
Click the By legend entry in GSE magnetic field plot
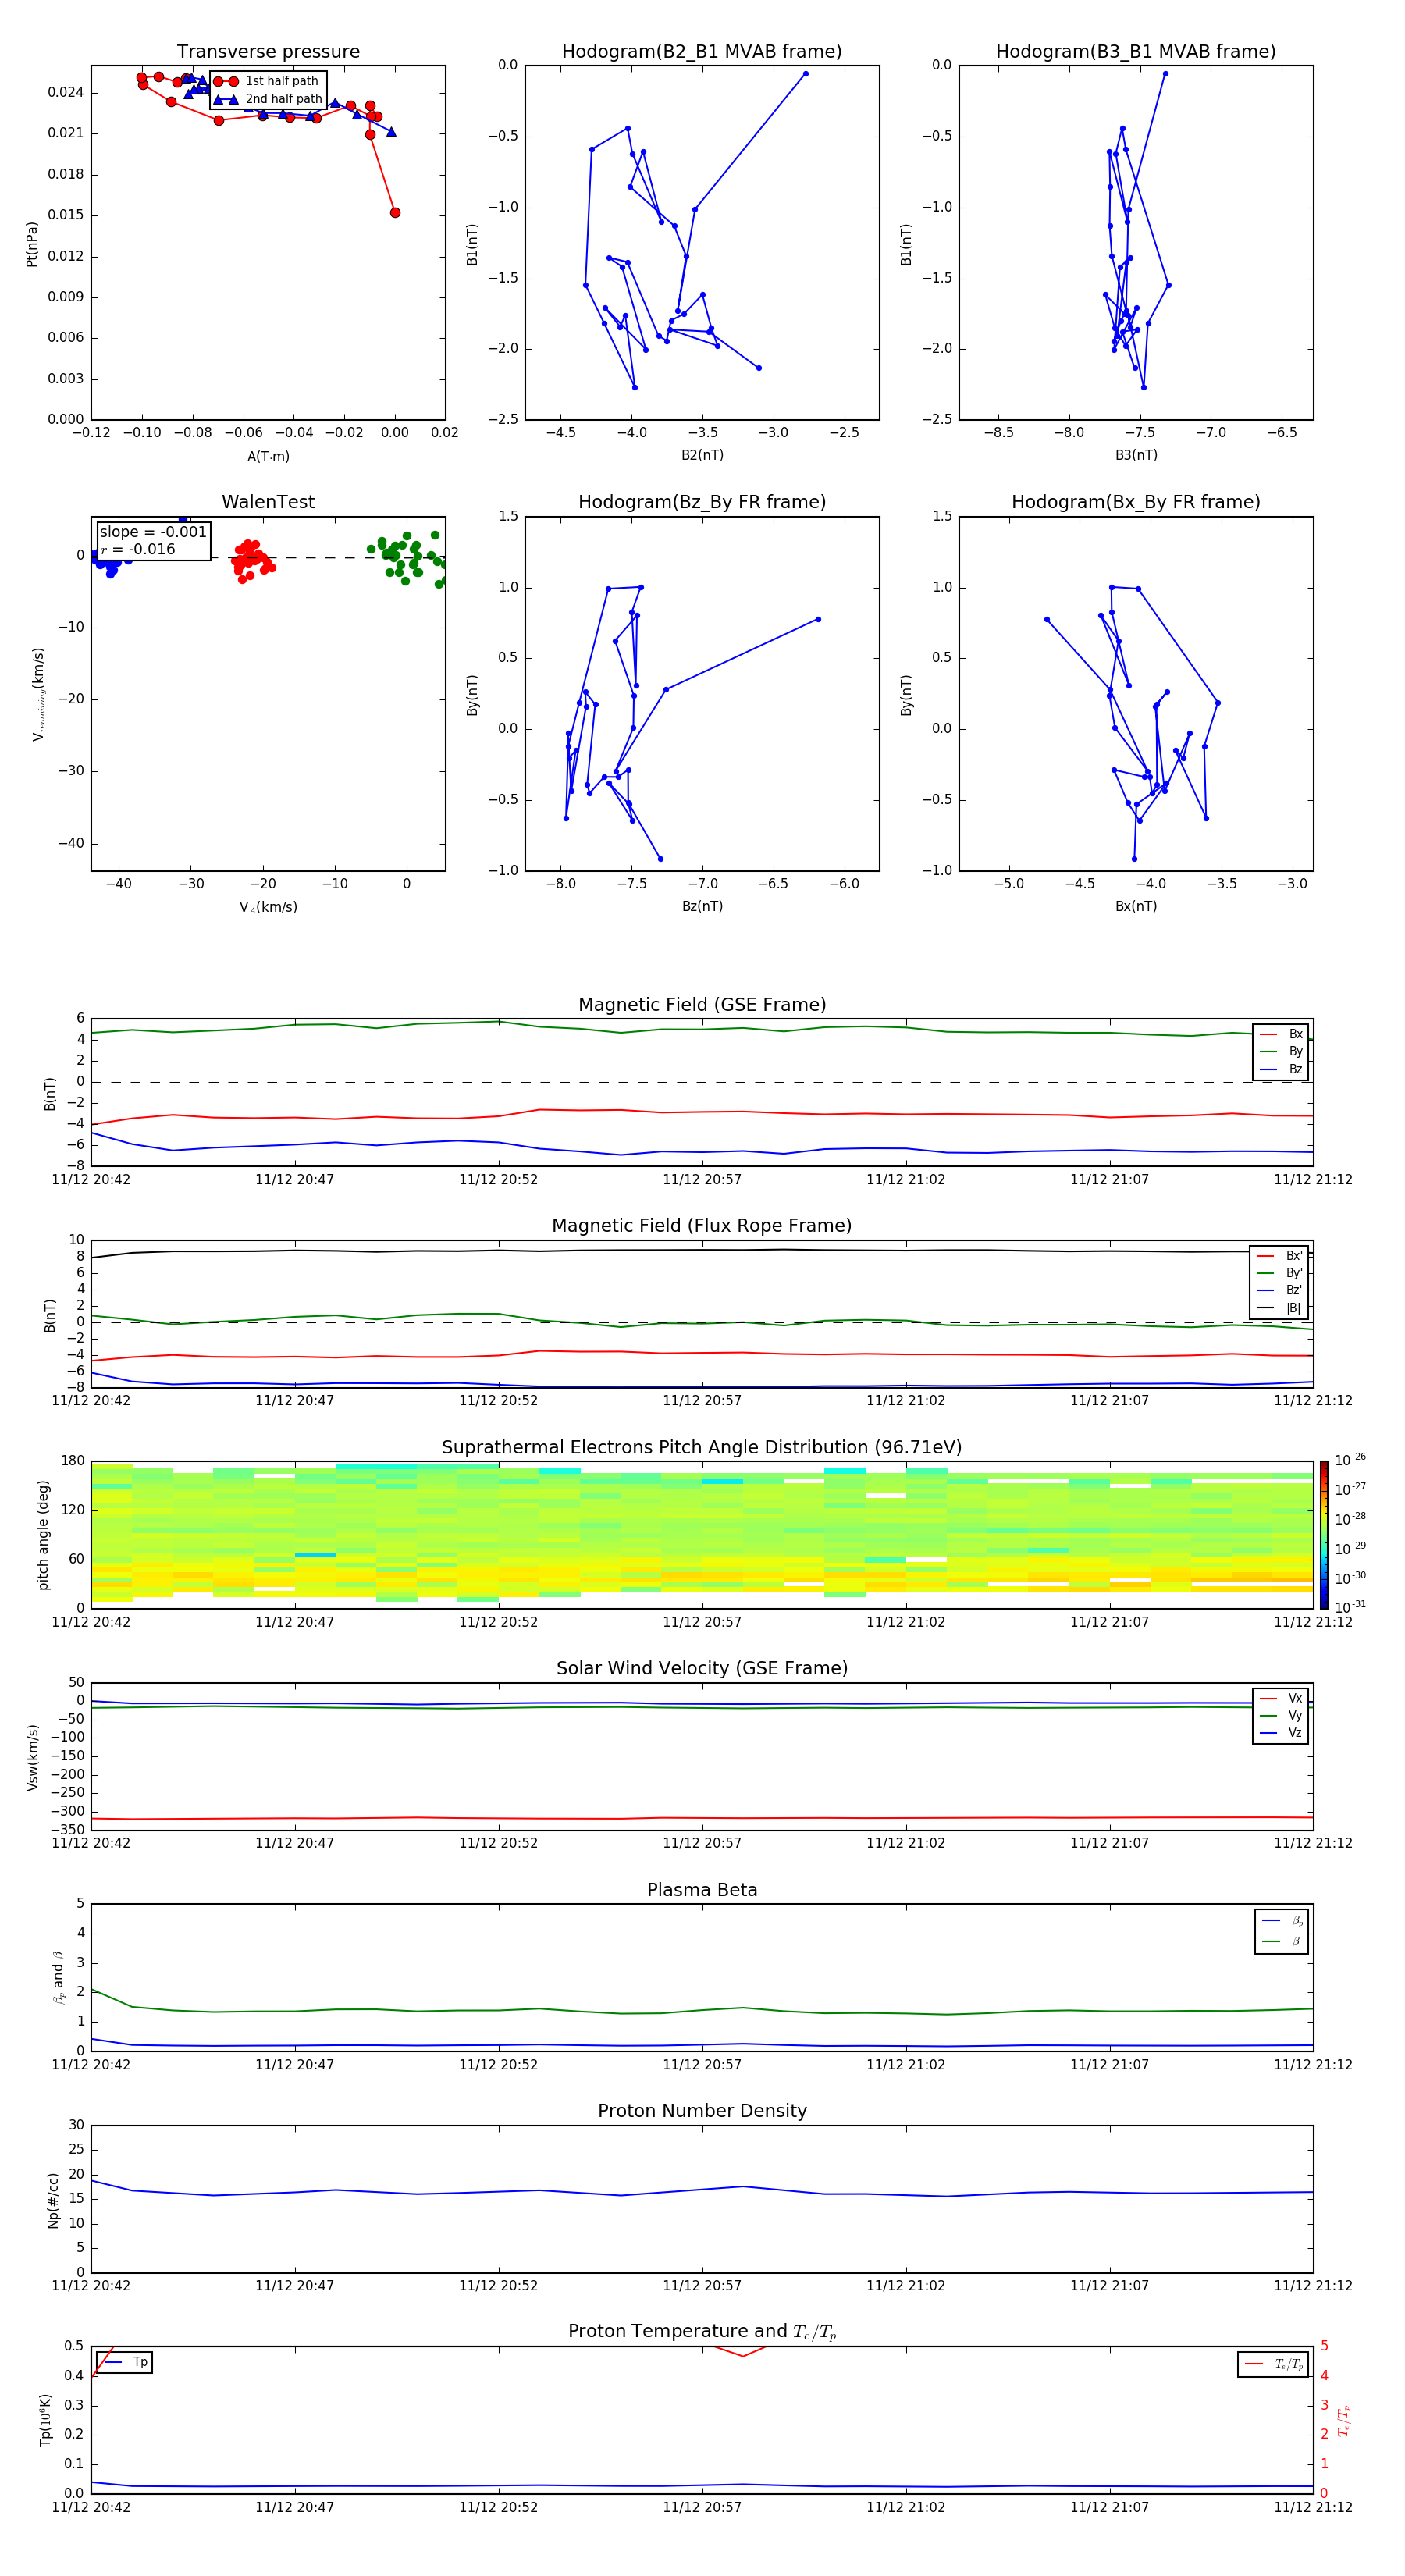[x=1281, y=1051]
